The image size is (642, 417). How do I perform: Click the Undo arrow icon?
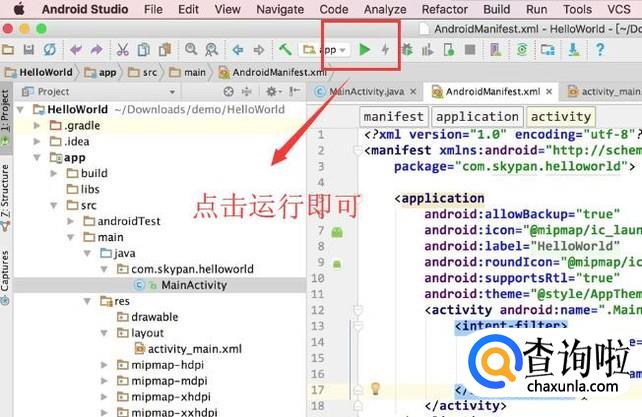75,50
